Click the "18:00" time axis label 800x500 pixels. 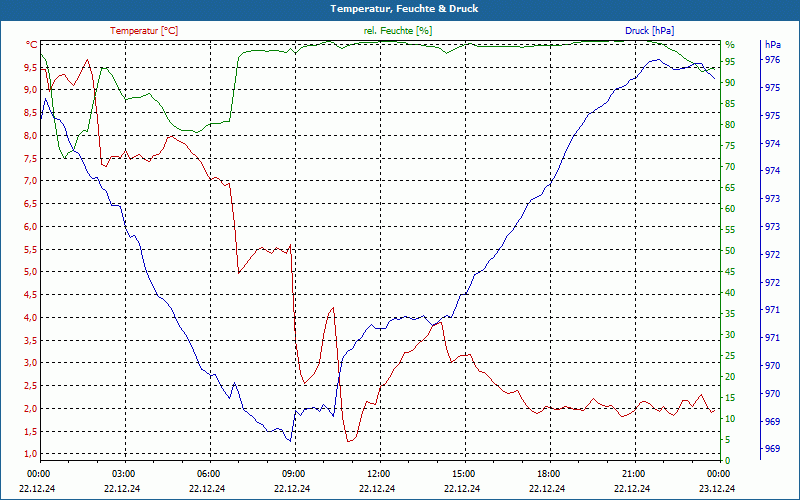[x=549, y=474]
